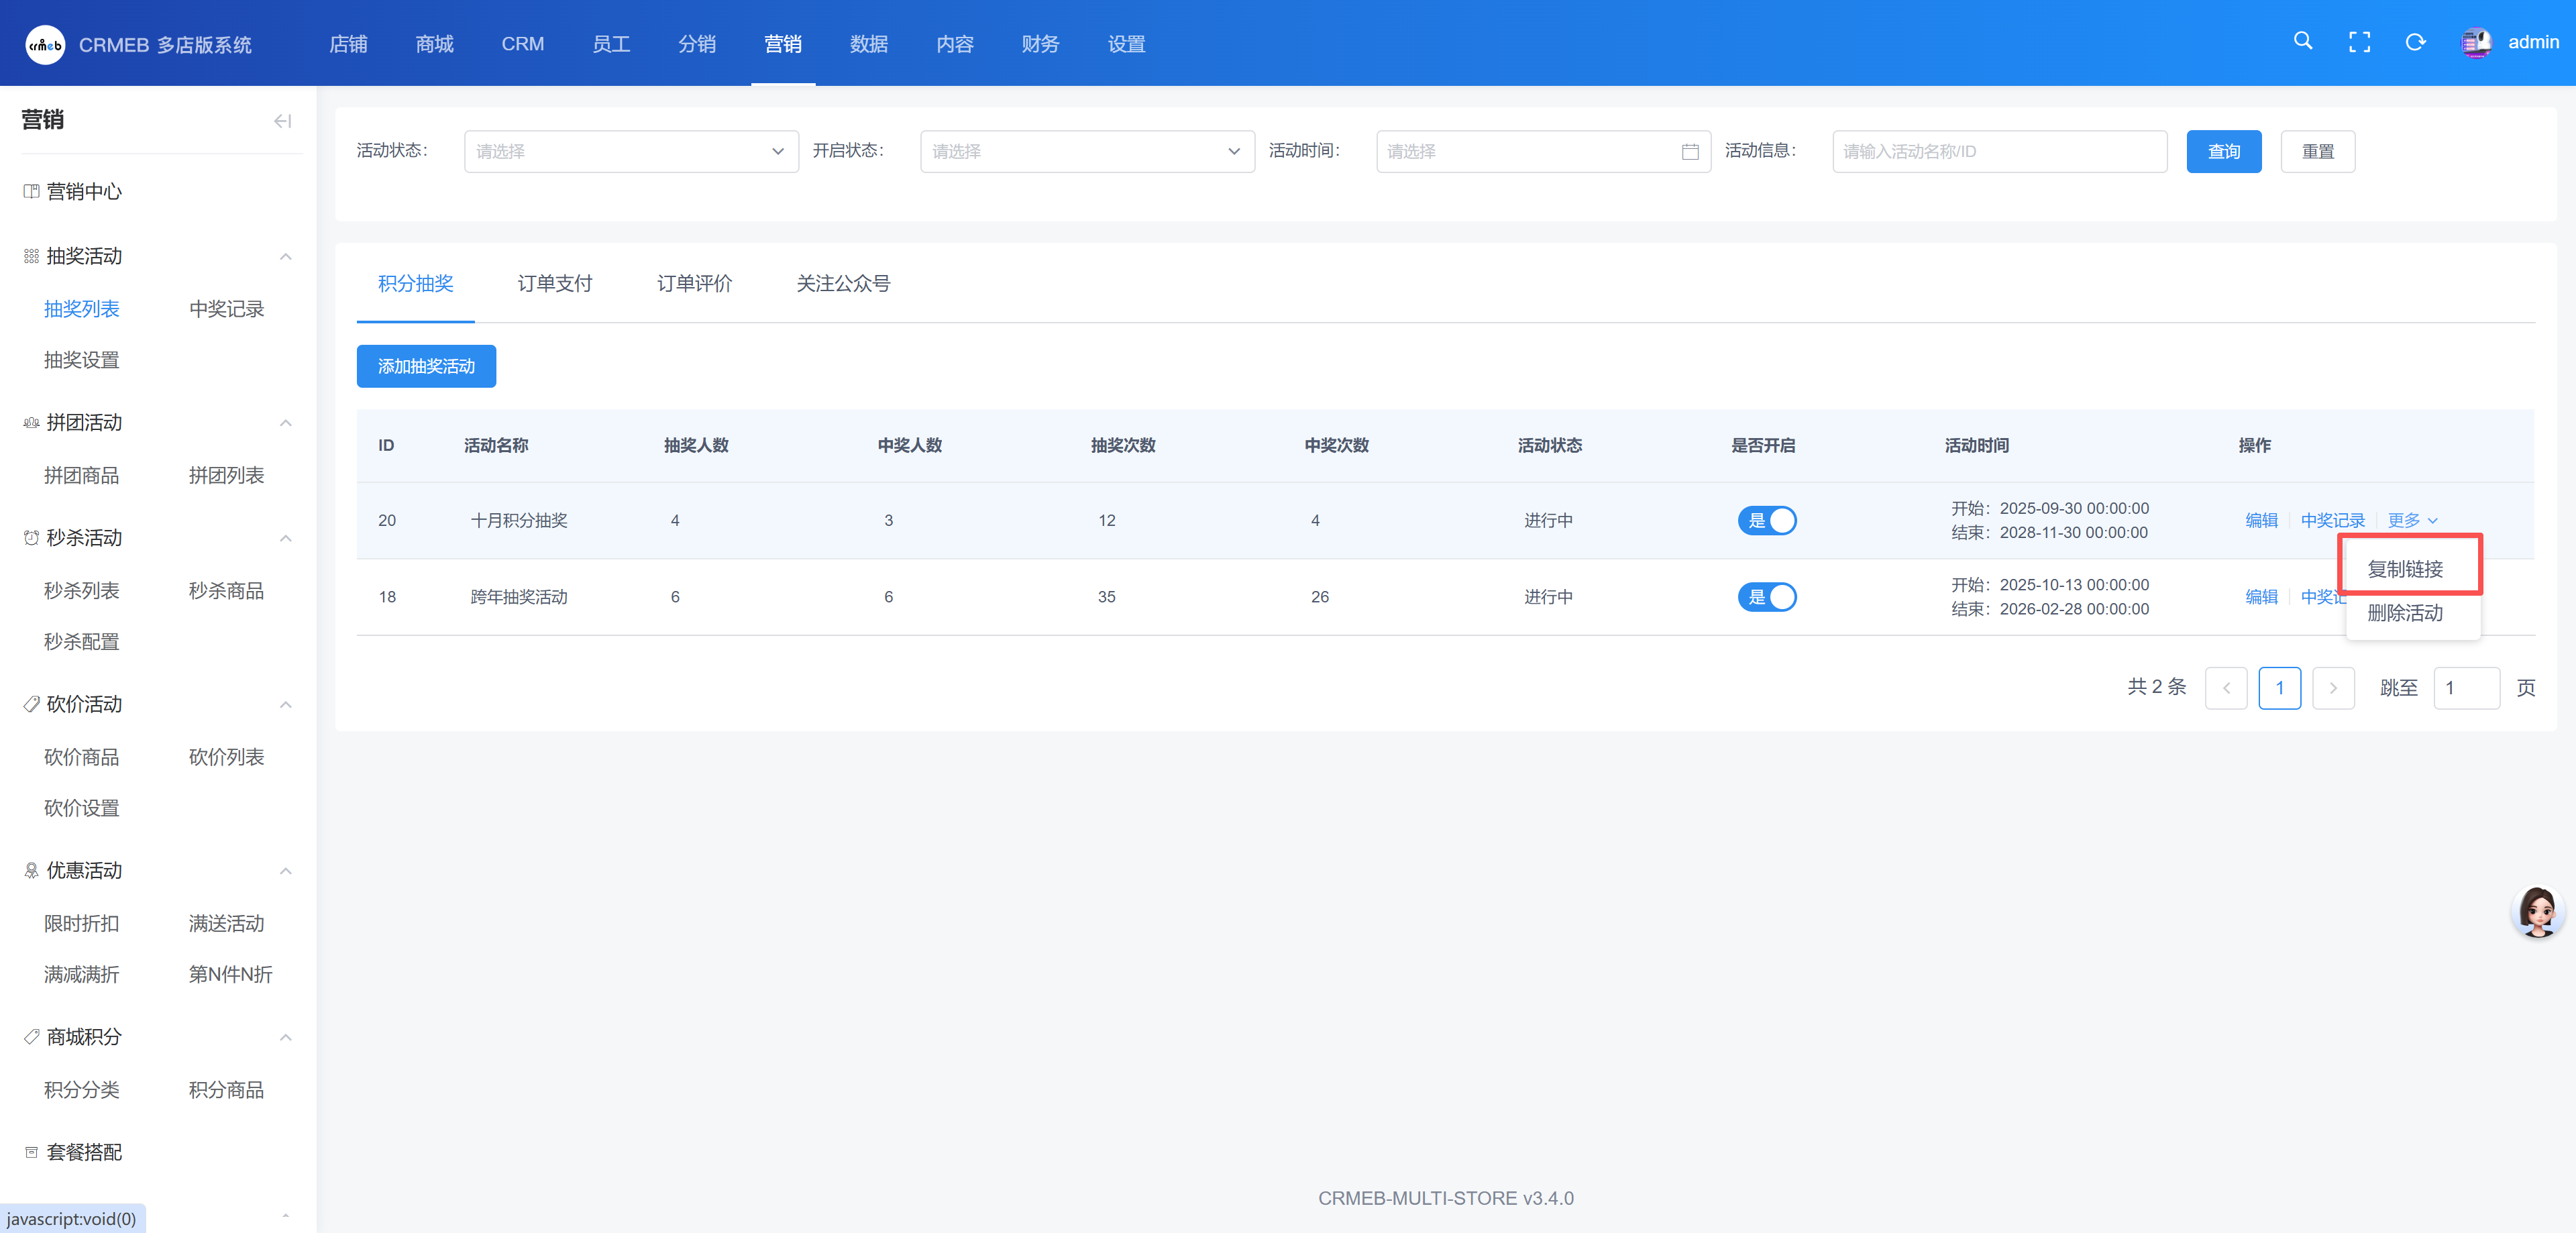Viewport: 2576px width, 1233px height.
Task: Click the refresh icon in top bar
Action: click(x=2415, y=42)
